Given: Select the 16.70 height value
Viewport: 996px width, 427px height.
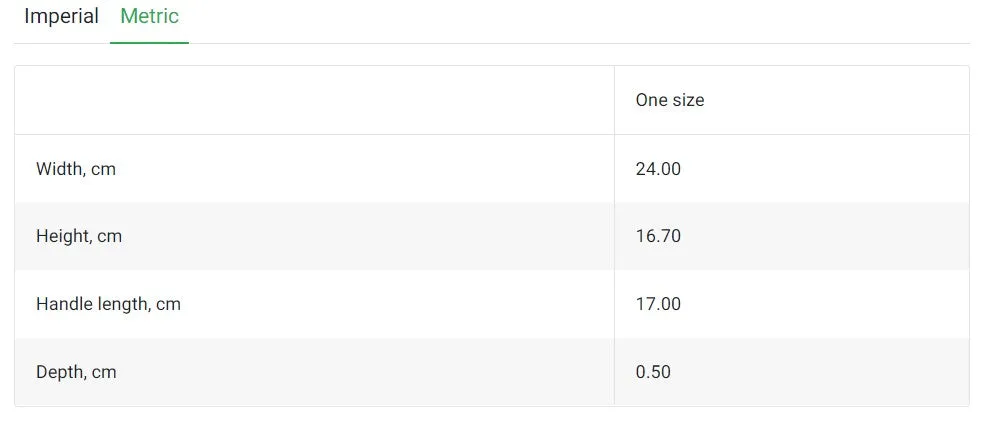Looking at the screenshot, I should 658,236.
